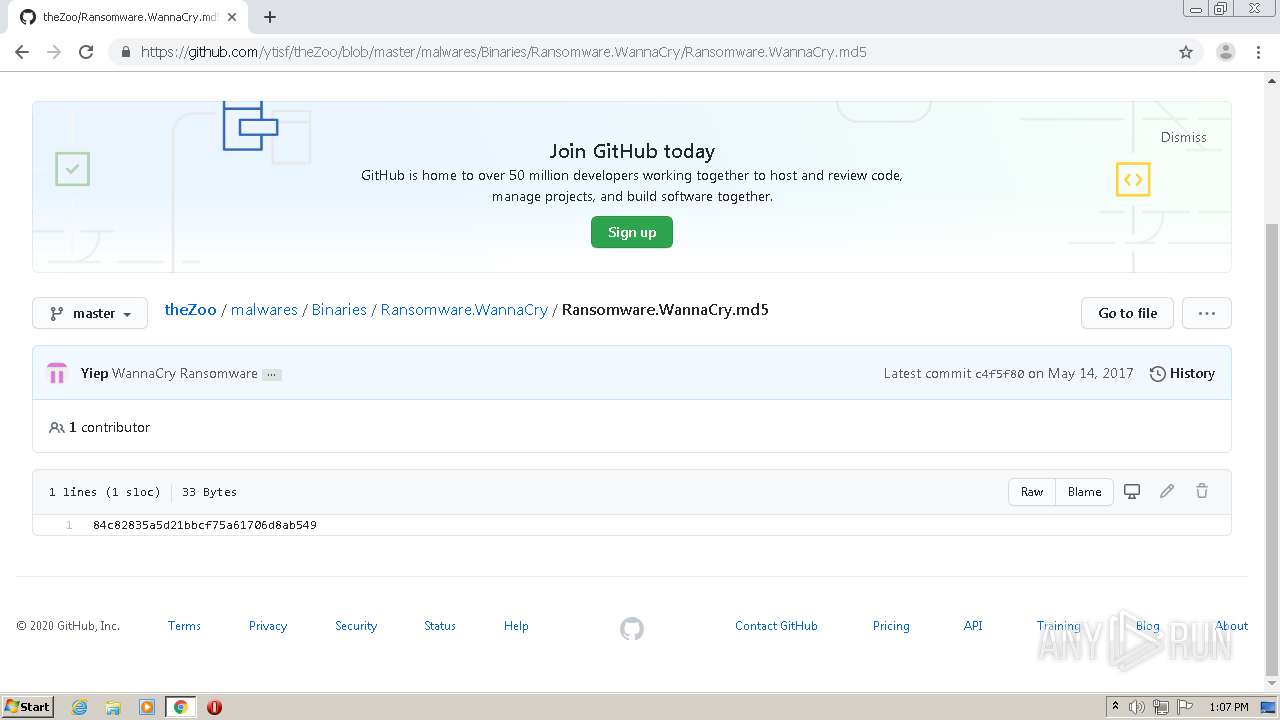Screen dimensions: 1280x720
Task: Open commit c4f5f80 link
Action: tap(1000, 374)
